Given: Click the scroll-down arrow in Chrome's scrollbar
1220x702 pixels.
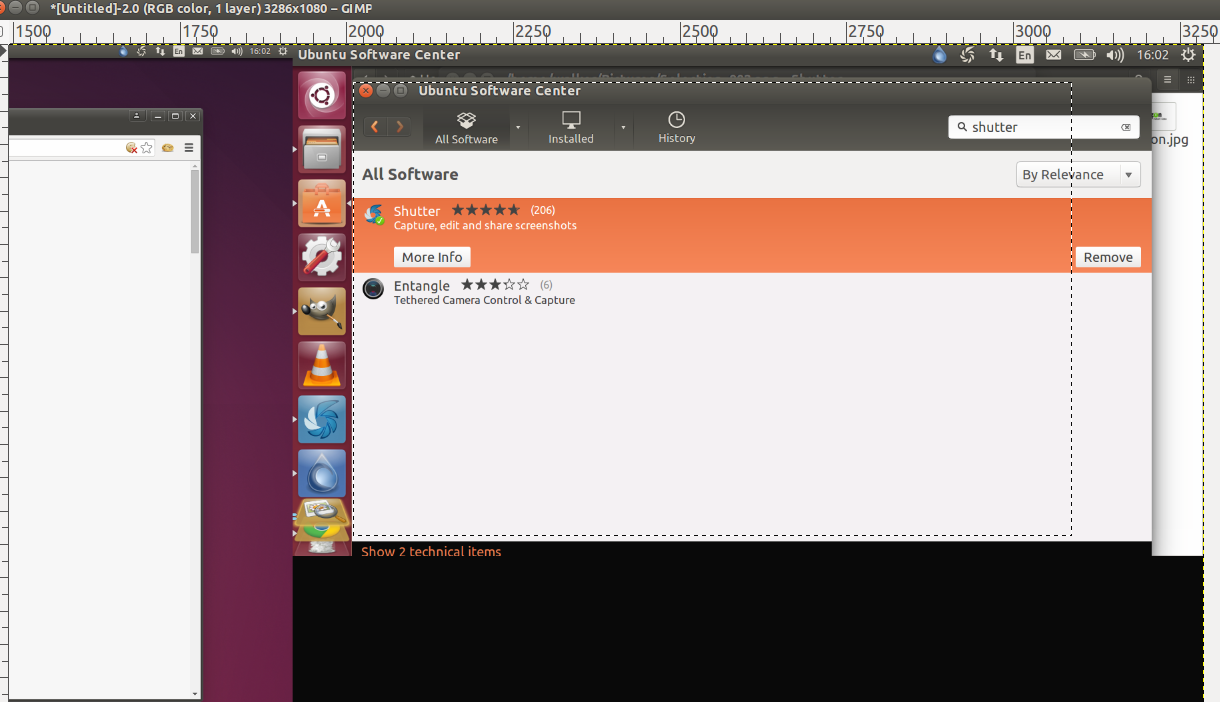Looking at the screenshot, I should pos(195,692).
